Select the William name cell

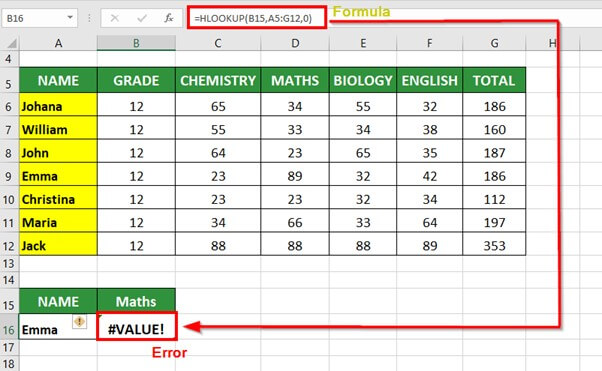coord(58,129)
